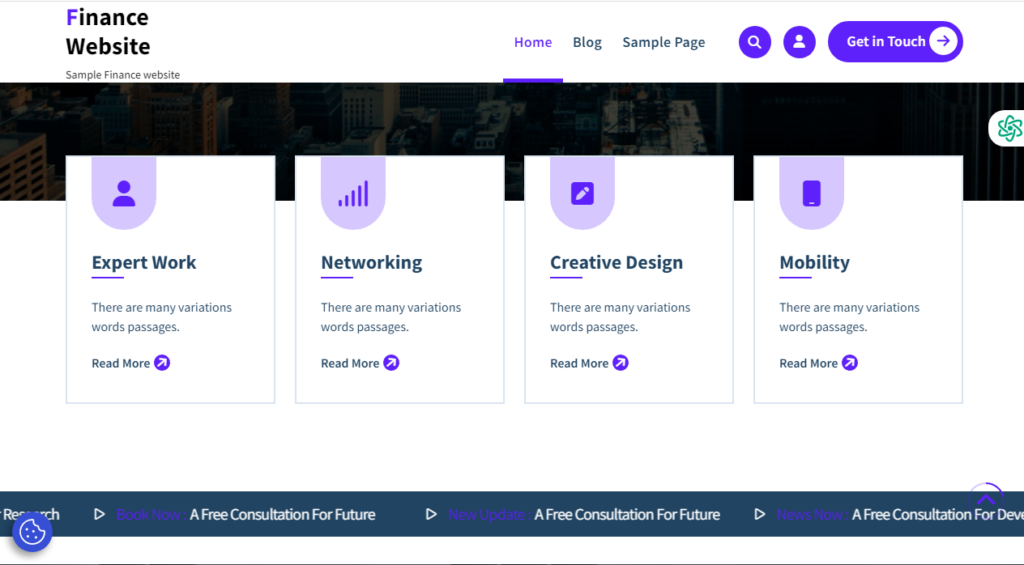
Task: Click the search icon in header
Action: click(754, 42)
